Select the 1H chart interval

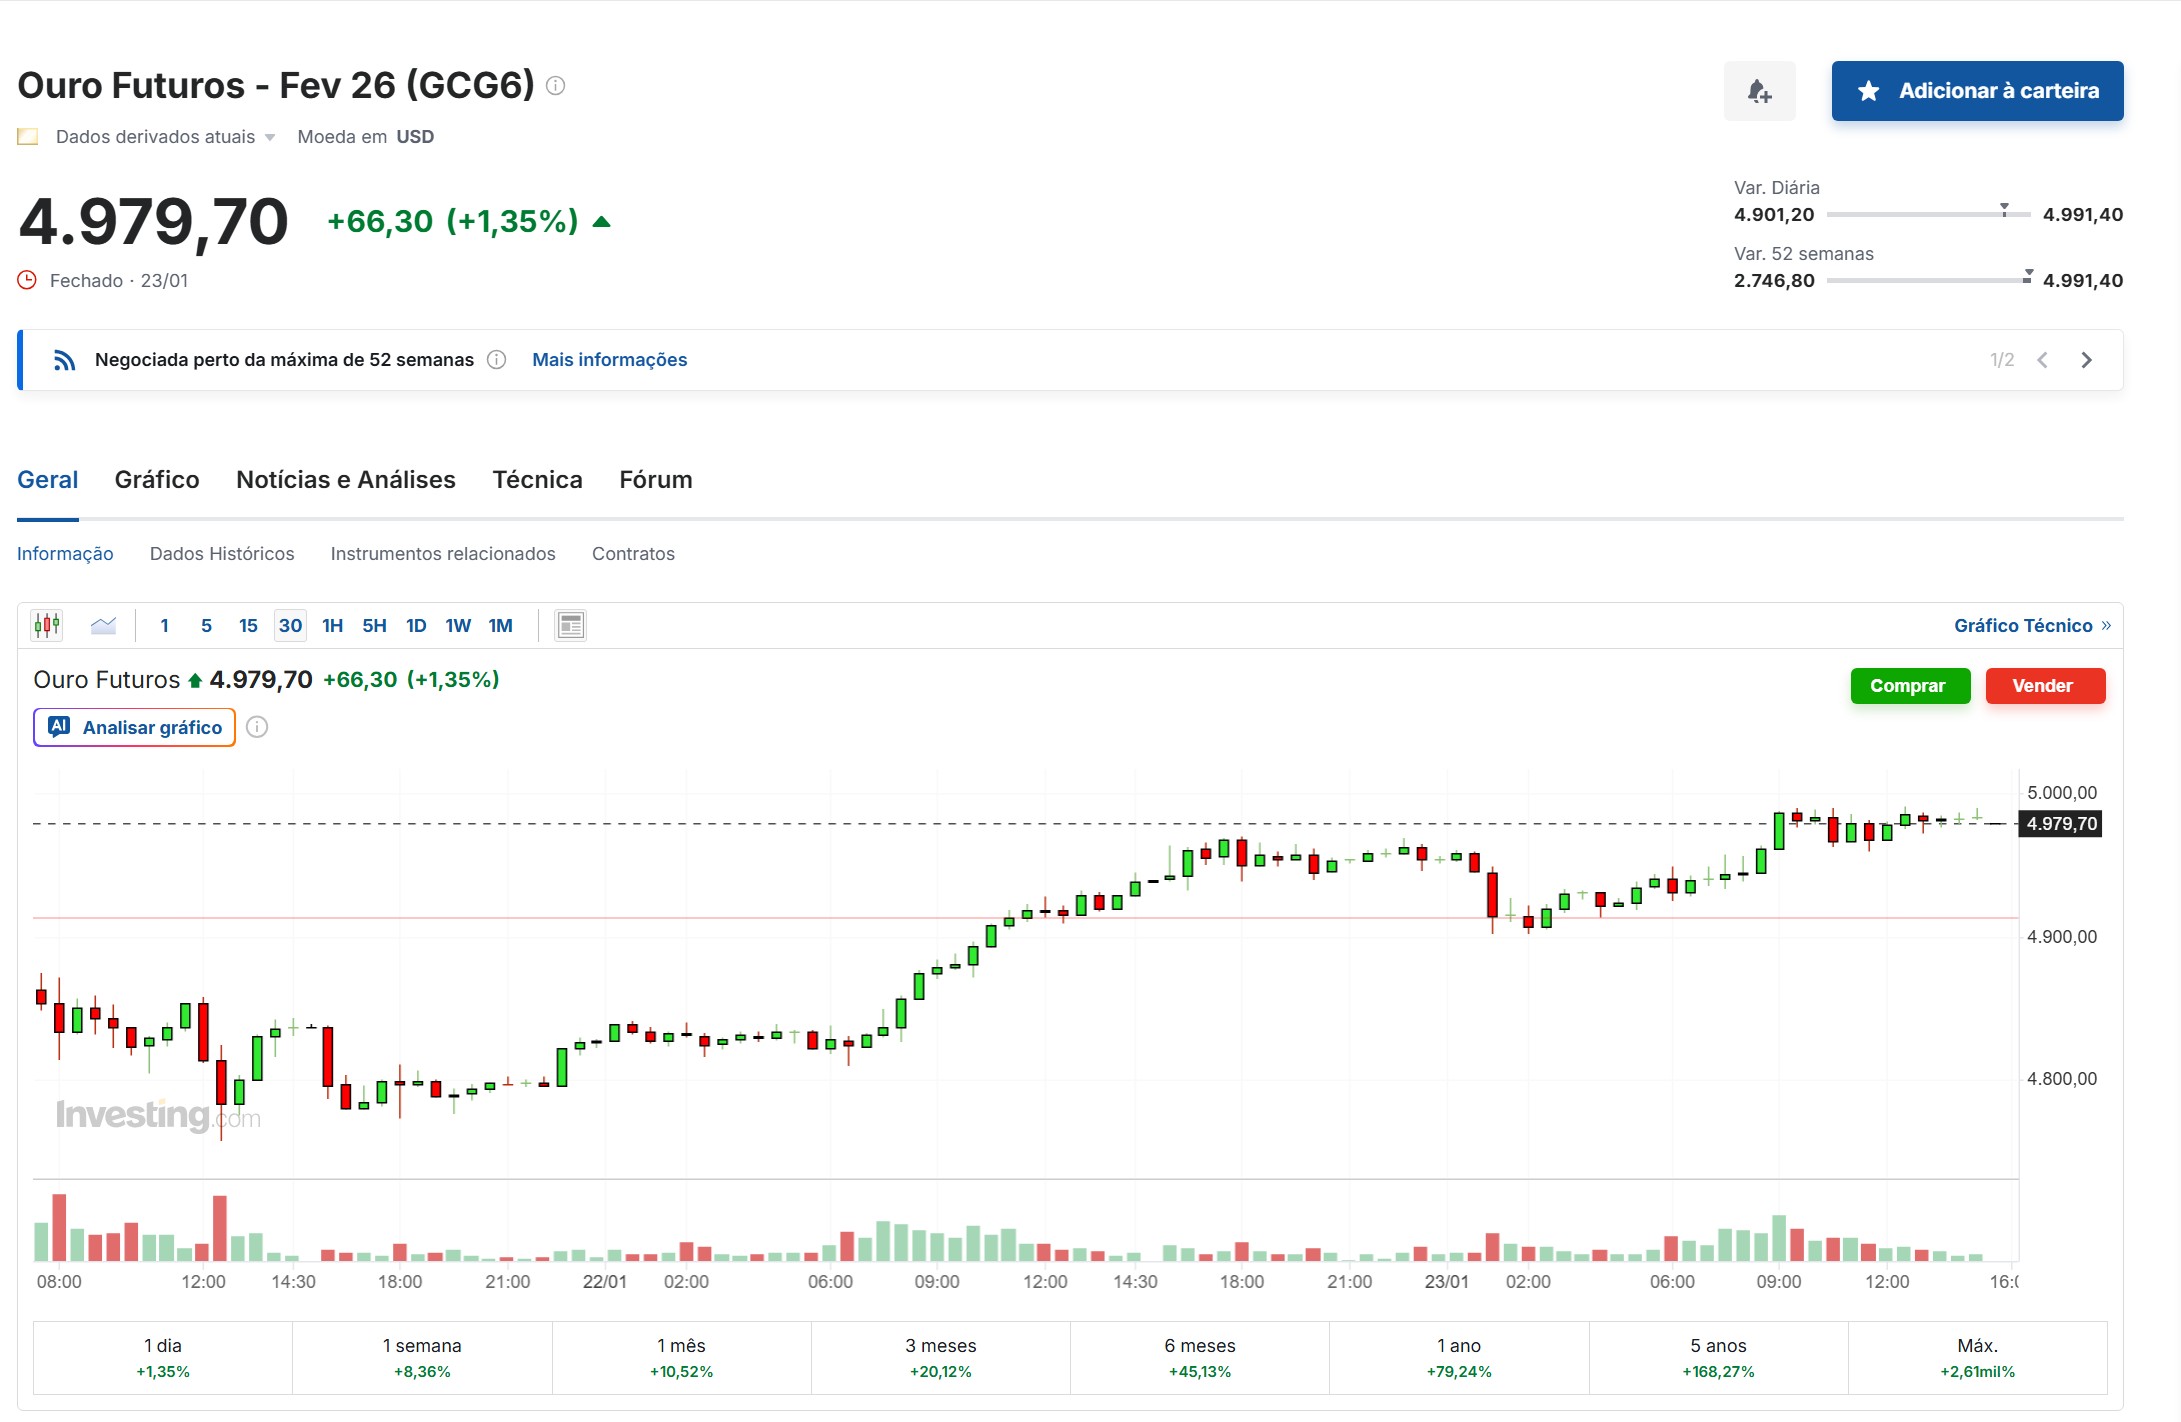[x=332, y=625]
